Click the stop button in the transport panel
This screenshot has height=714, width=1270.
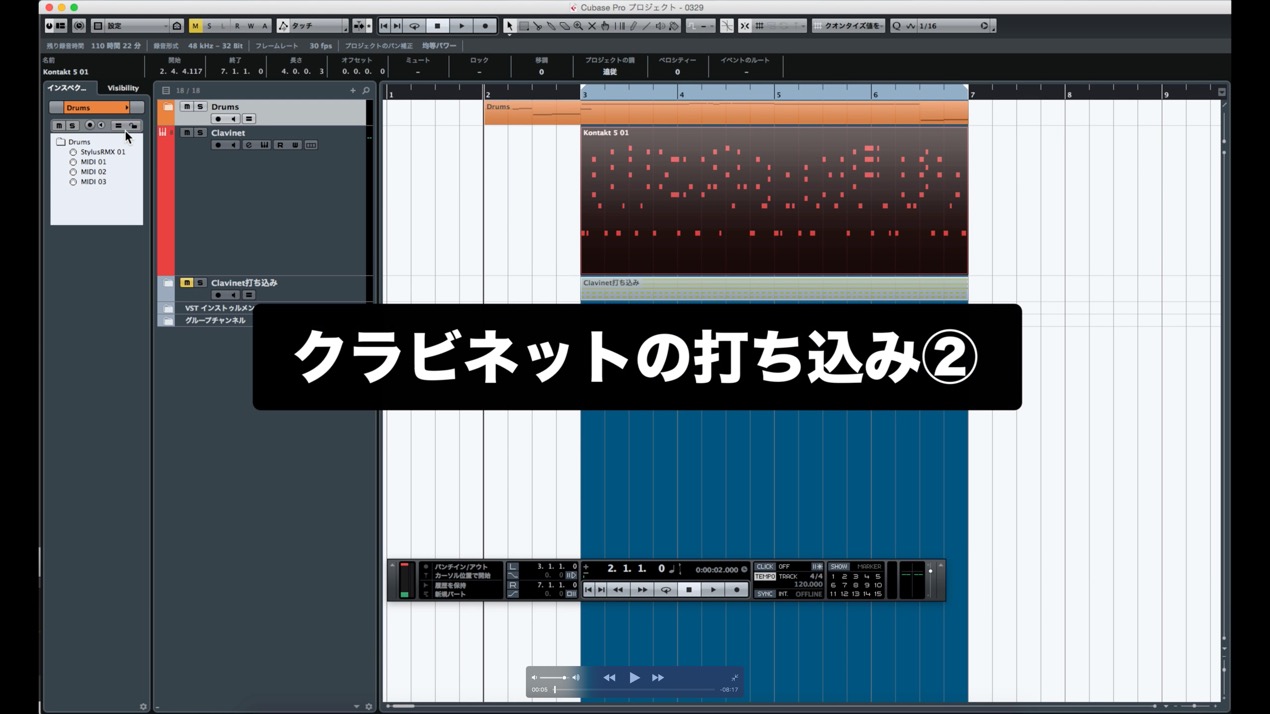pyautogui.click(x=689, y=590)
